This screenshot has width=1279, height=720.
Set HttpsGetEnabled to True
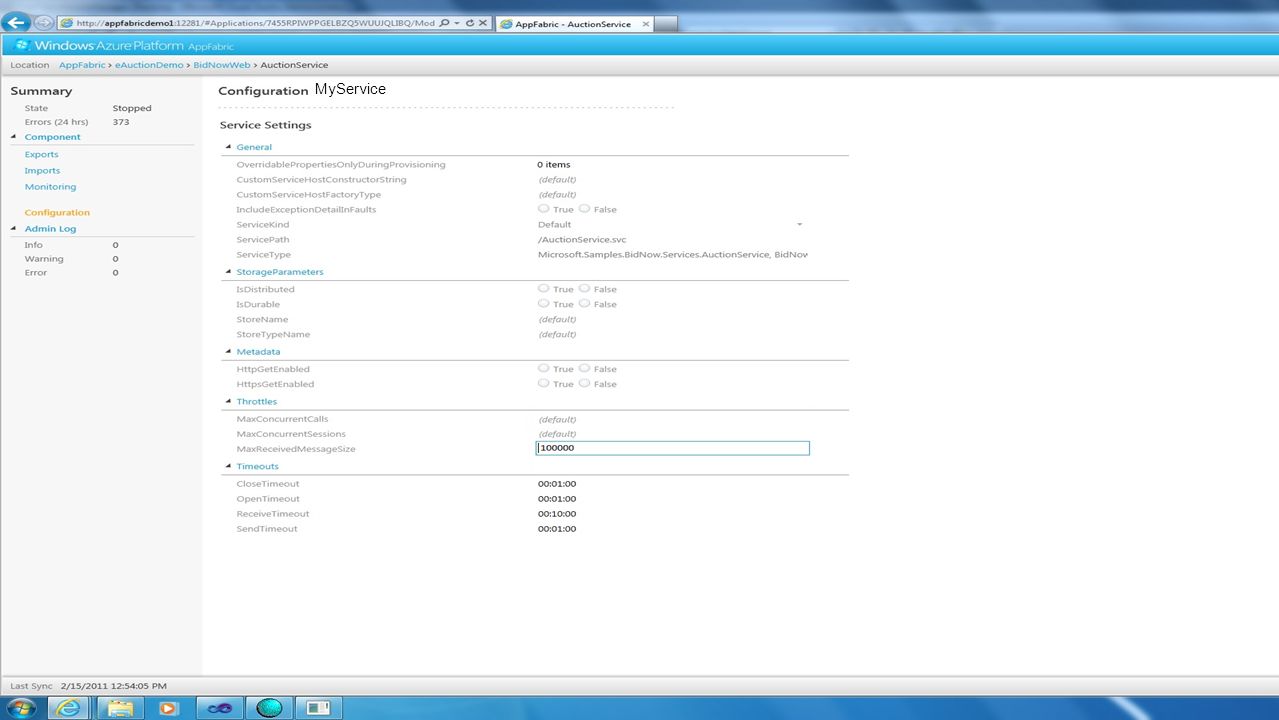544,383
